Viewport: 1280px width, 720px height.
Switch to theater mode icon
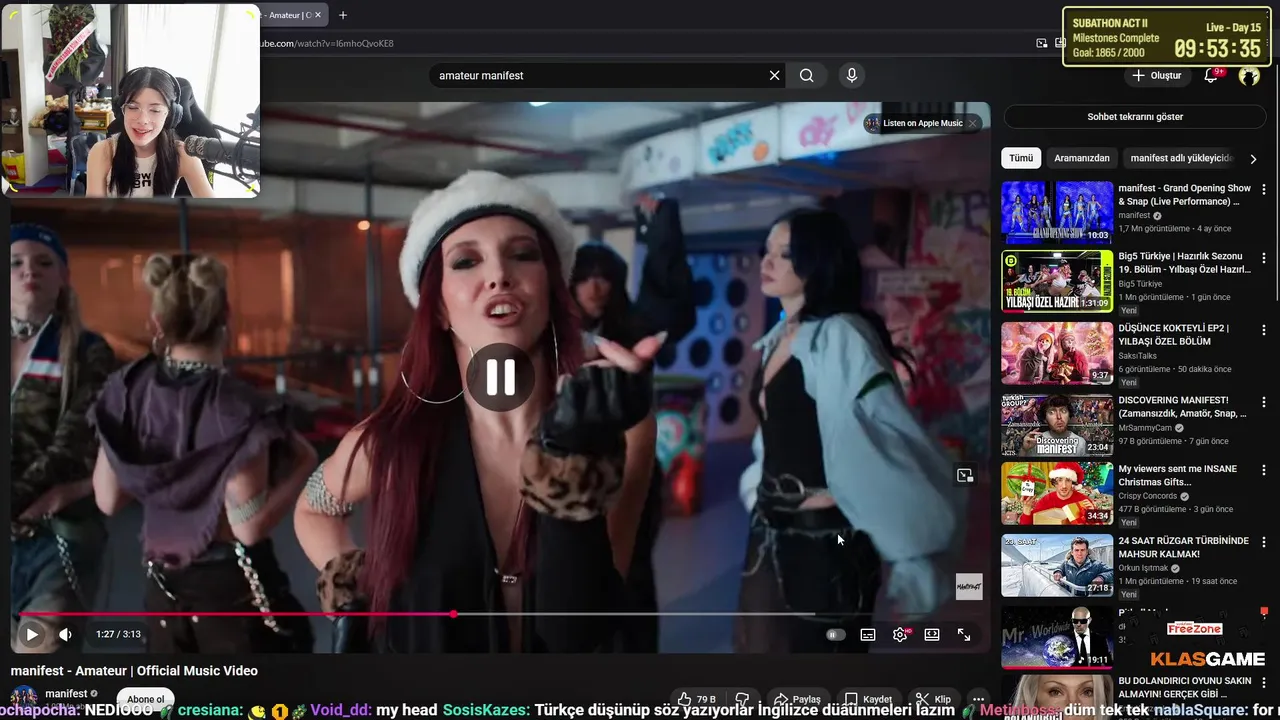(932, 634)
